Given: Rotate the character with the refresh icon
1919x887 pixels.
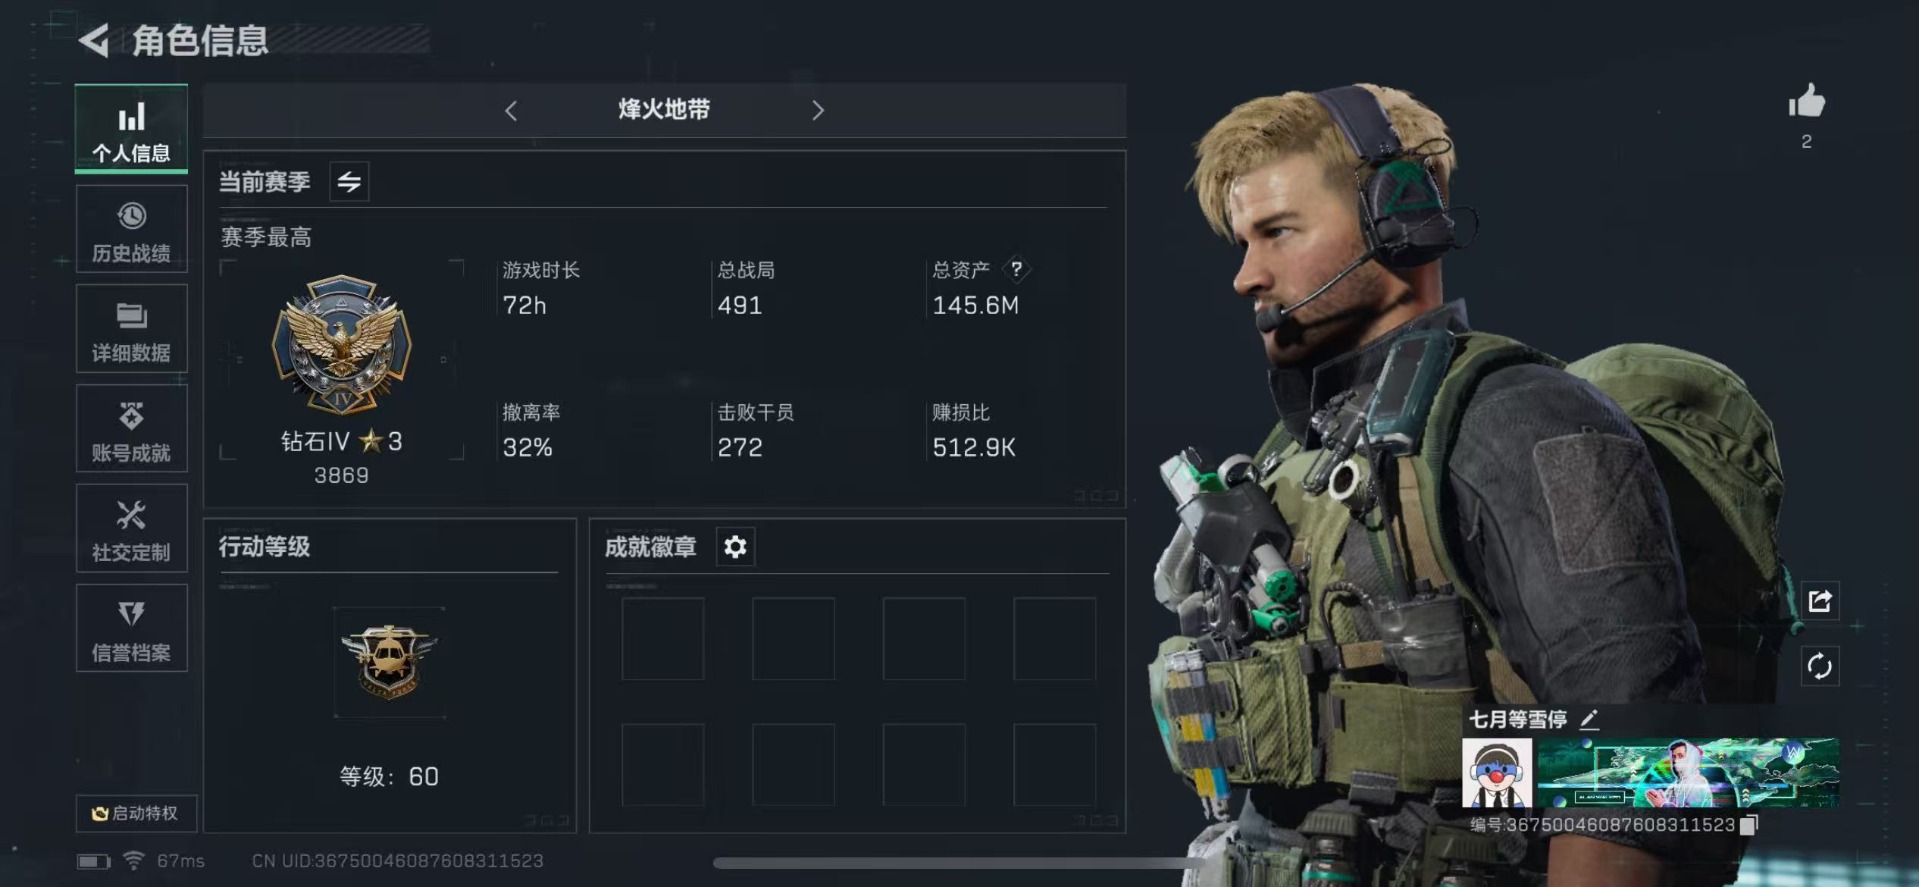Looking at the screenshot, I should [x=1819, y=666].
